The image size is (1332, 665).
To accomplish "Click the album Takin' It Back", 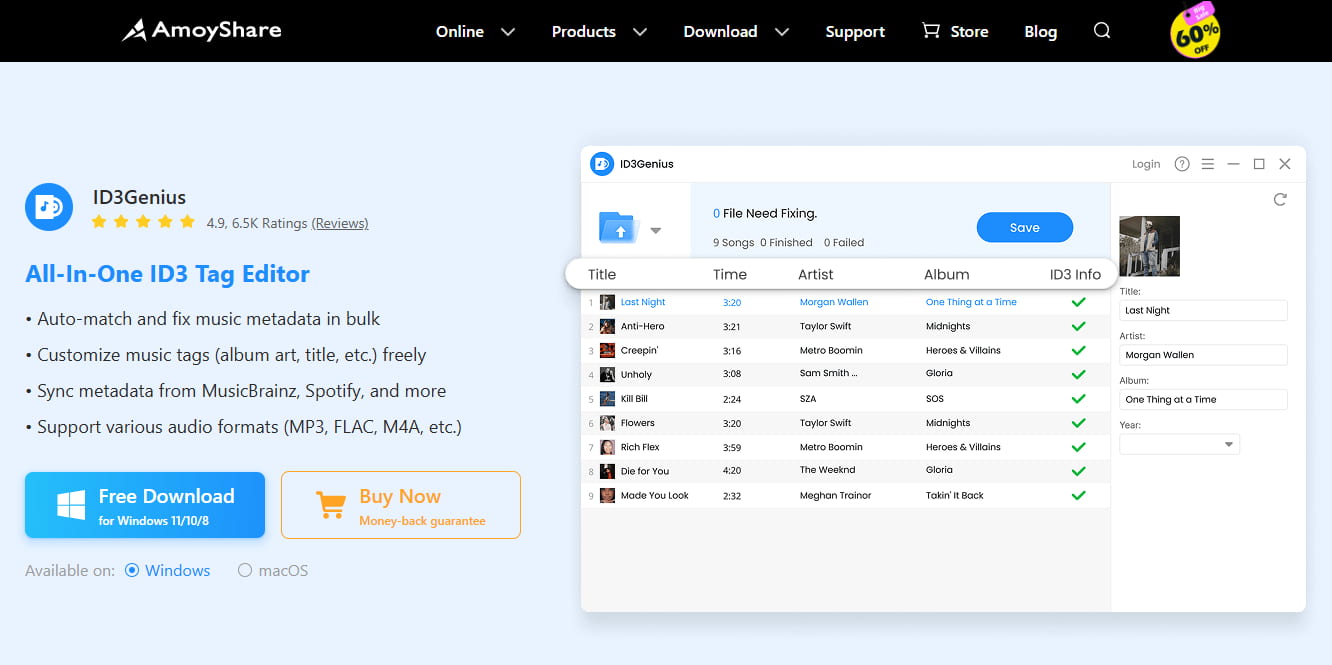I will [x=955, y=496].
